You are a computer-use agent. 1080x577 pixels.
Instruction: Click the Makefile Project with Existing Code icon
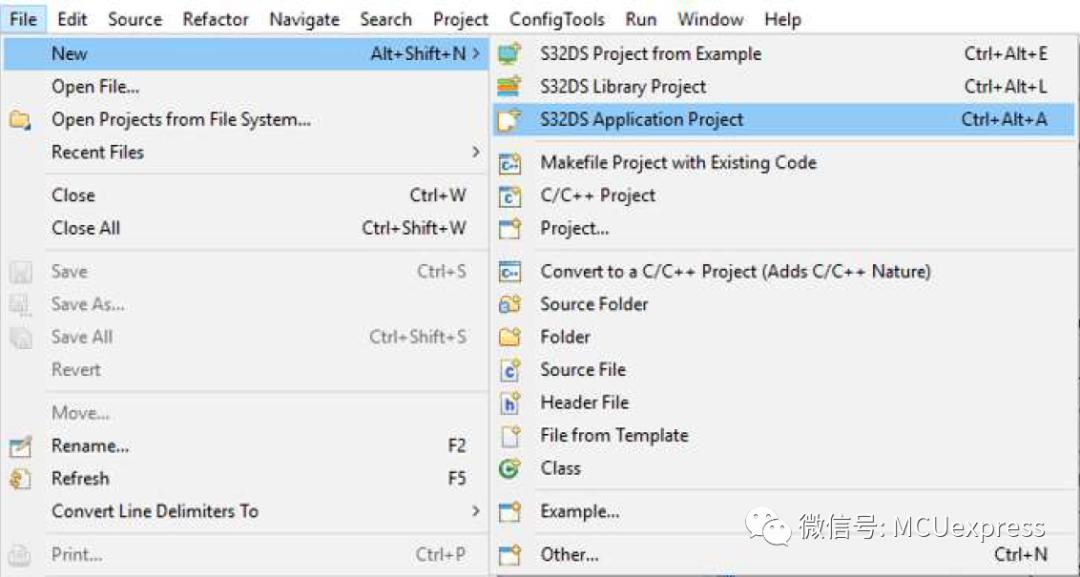point(510,163)
